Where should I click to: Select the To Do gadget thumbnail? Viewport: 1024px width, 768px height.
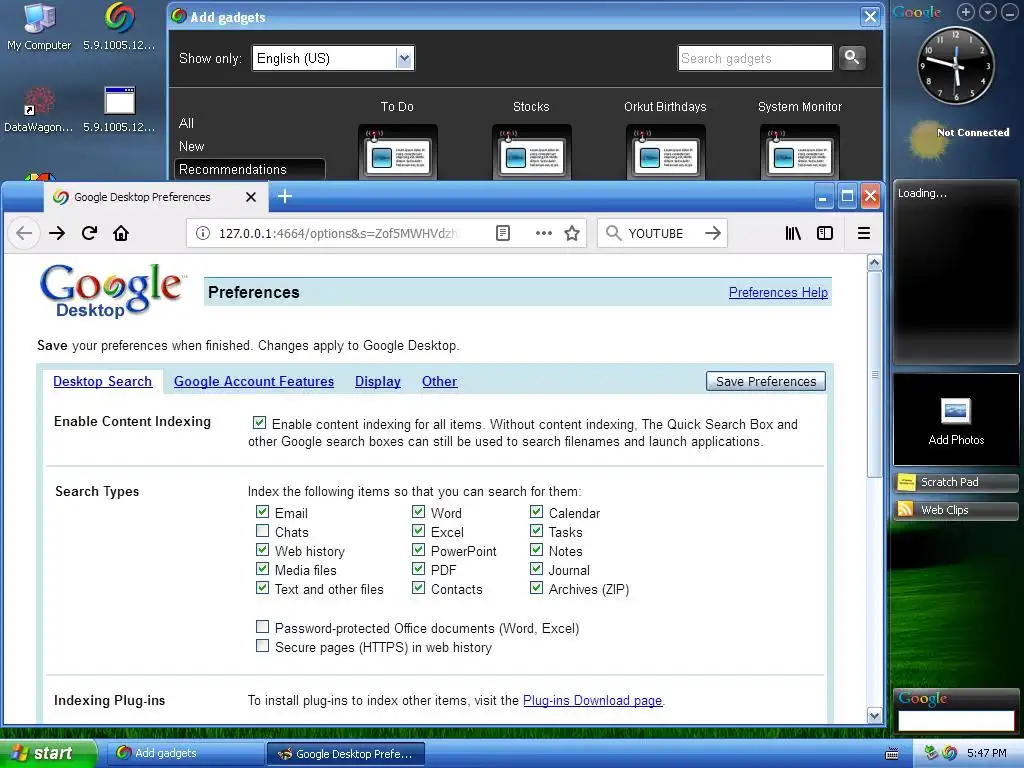pos(398,152)
